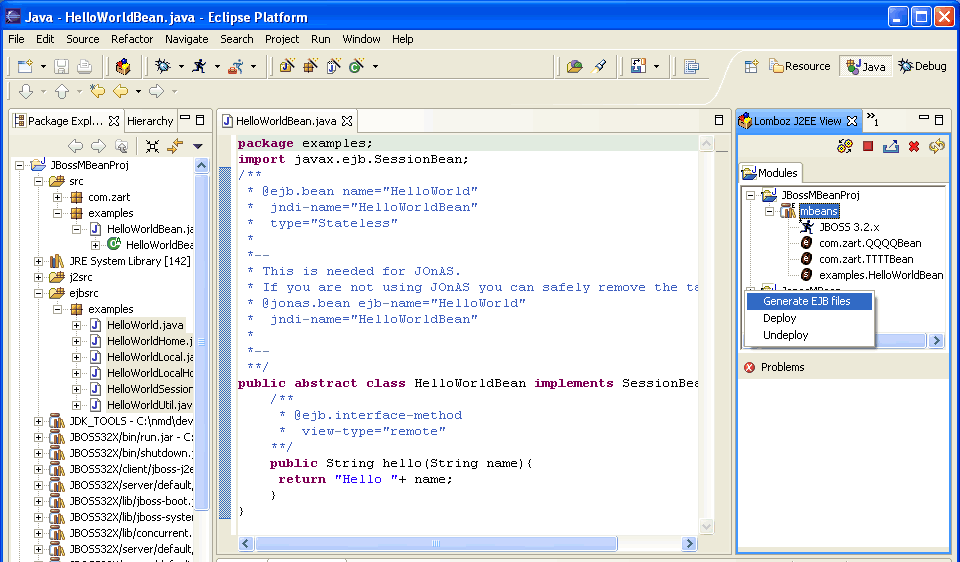Select HelloWorldUtil.java in Package Explorer
This screenshot has width=960, height=562.
pyautogui.click(x=149, y=405)
